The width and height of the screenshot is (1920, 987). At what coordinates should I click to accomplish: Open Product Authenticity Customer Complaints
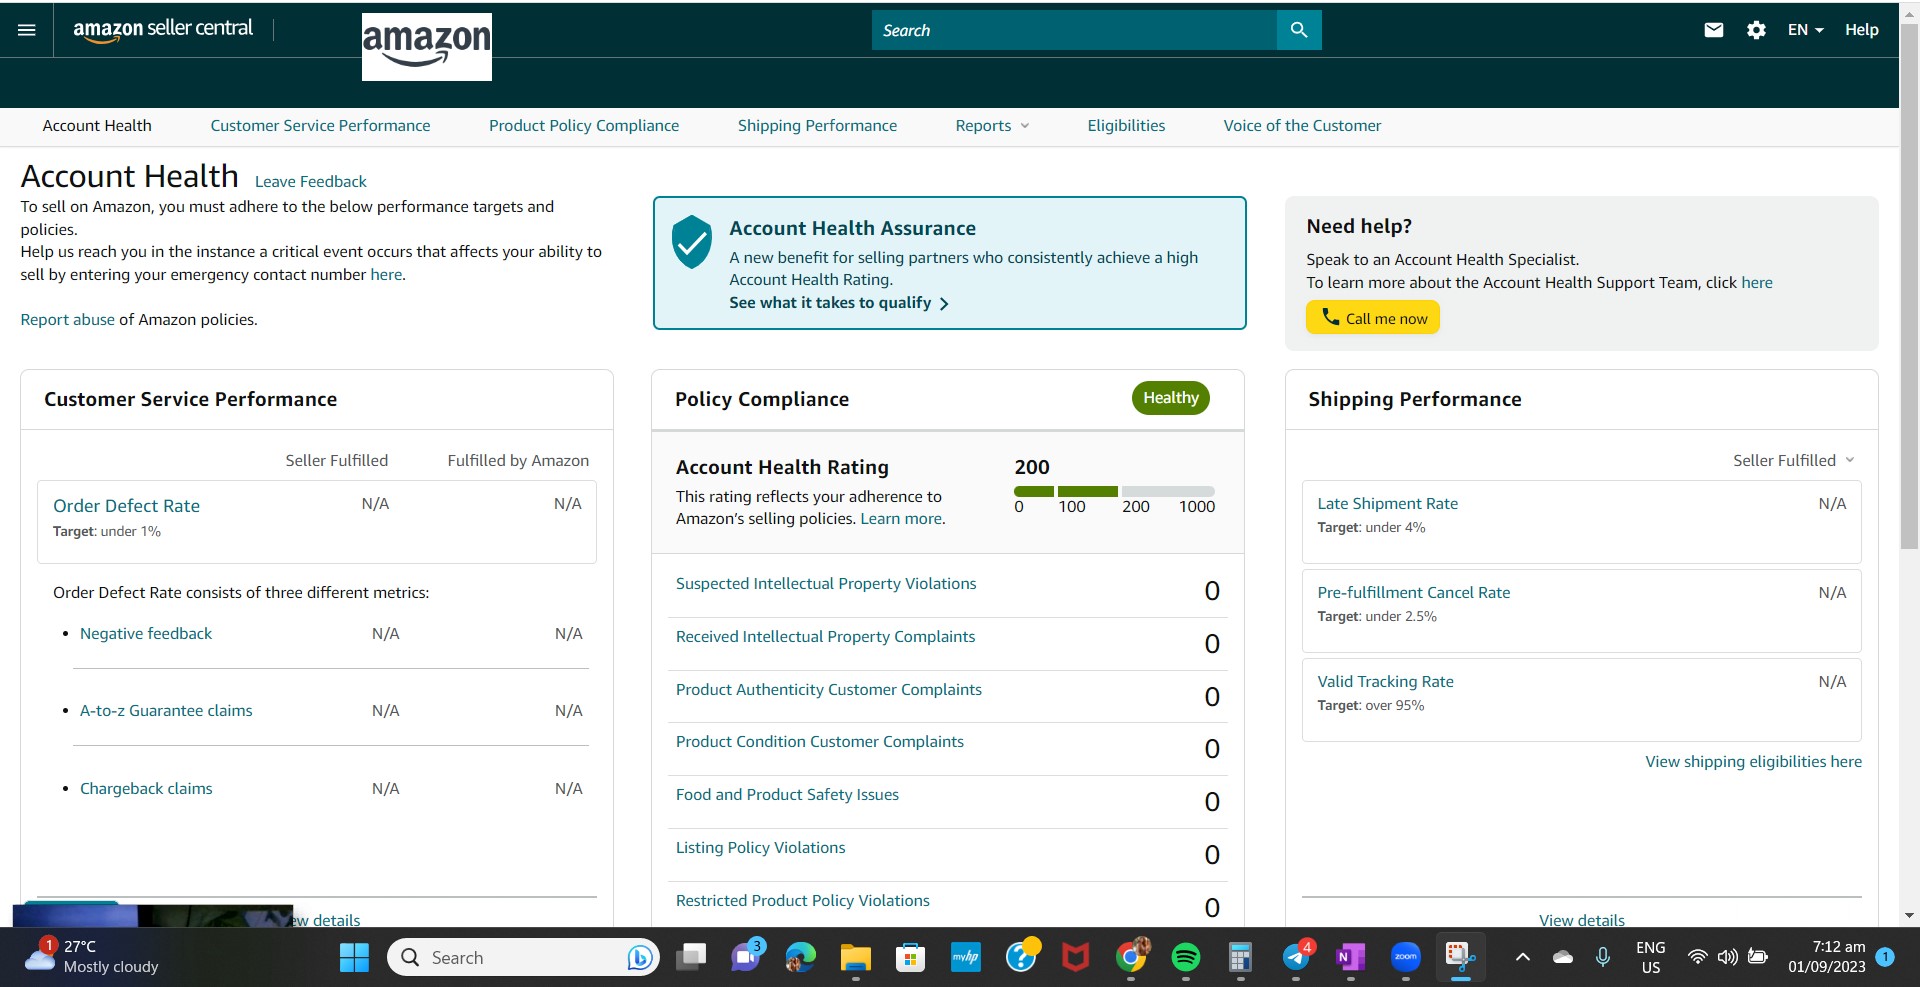(x=829, y=690)
